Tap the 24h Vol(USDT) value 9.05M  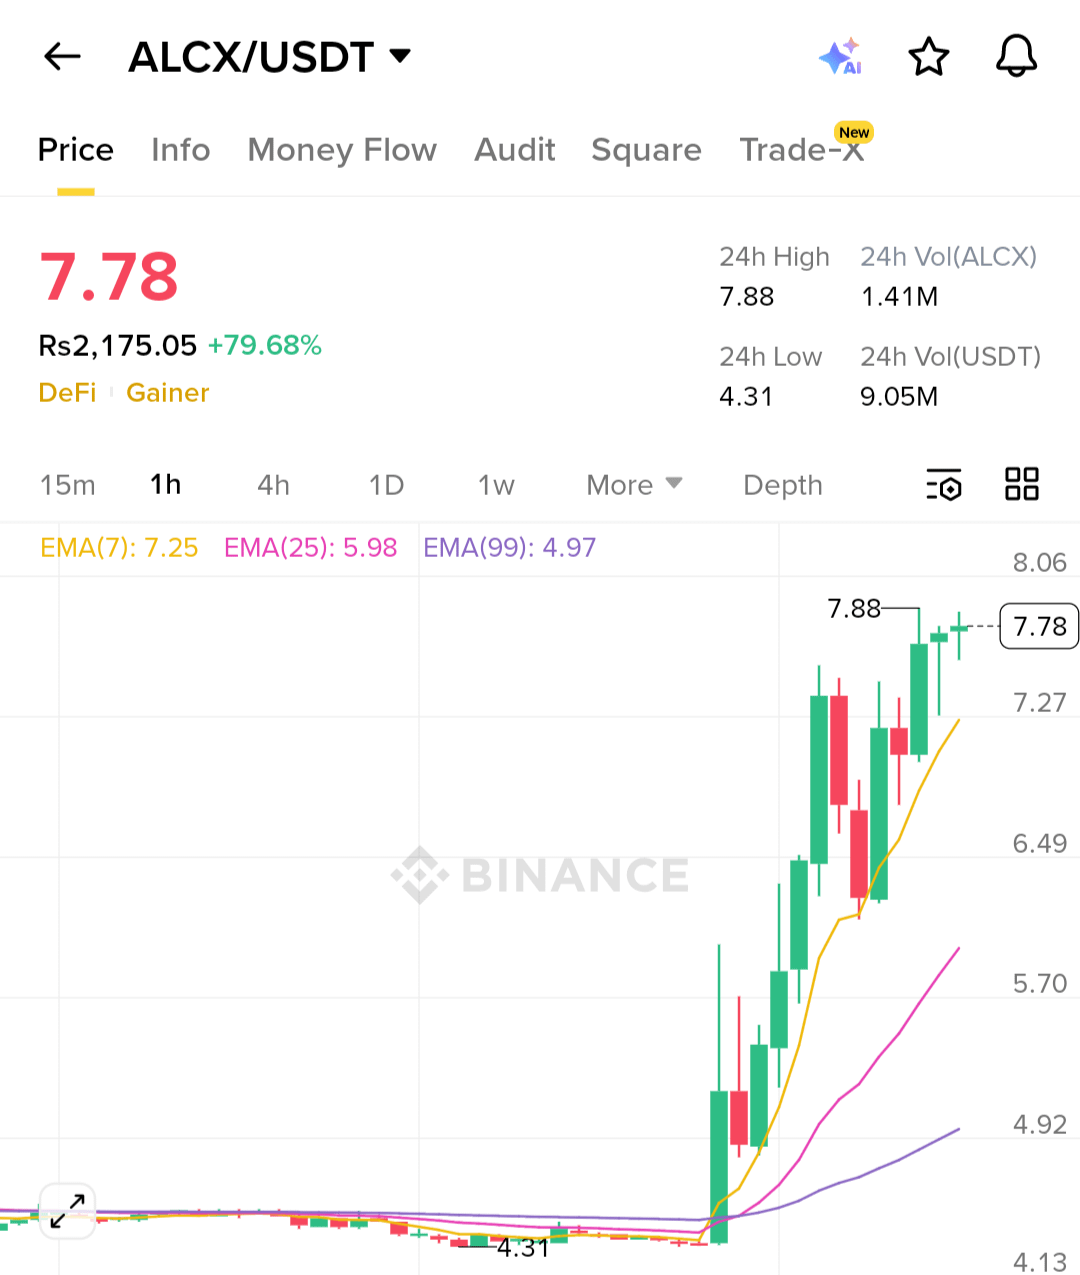(899, 397)
